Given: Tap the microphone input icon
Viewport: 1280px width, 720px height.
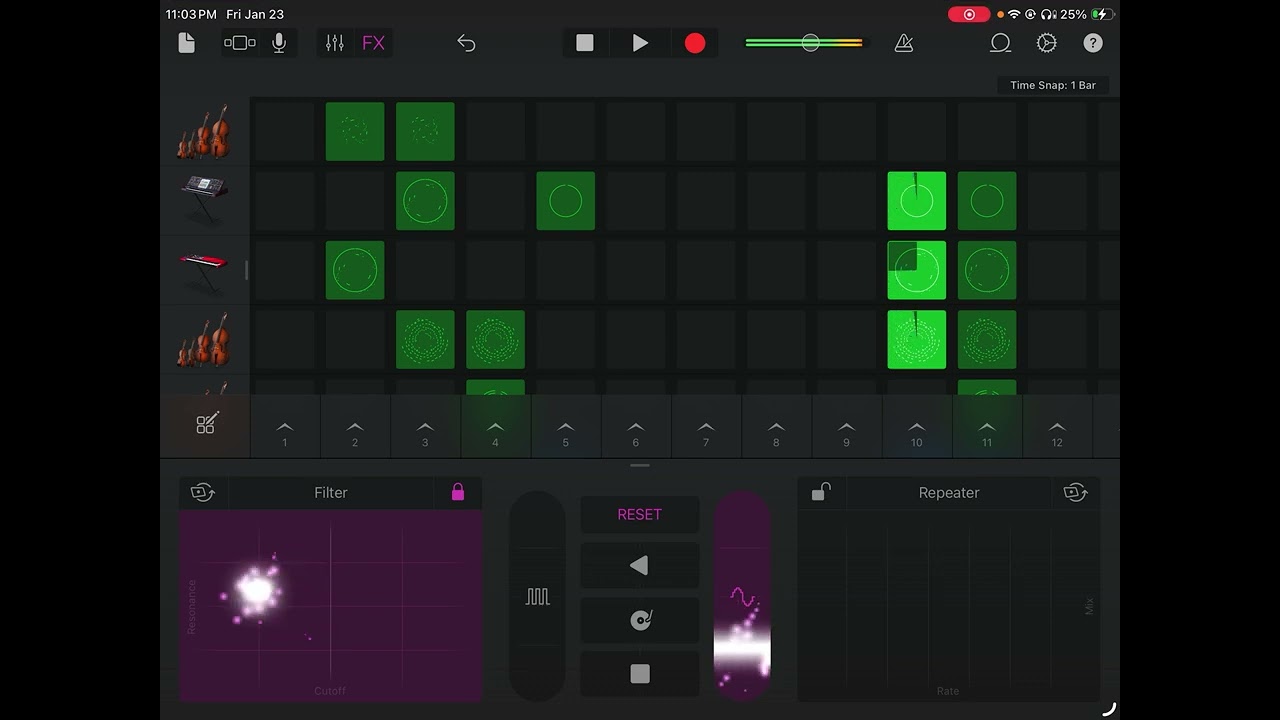Looking at the screenshot, I should tap(279, 43).
